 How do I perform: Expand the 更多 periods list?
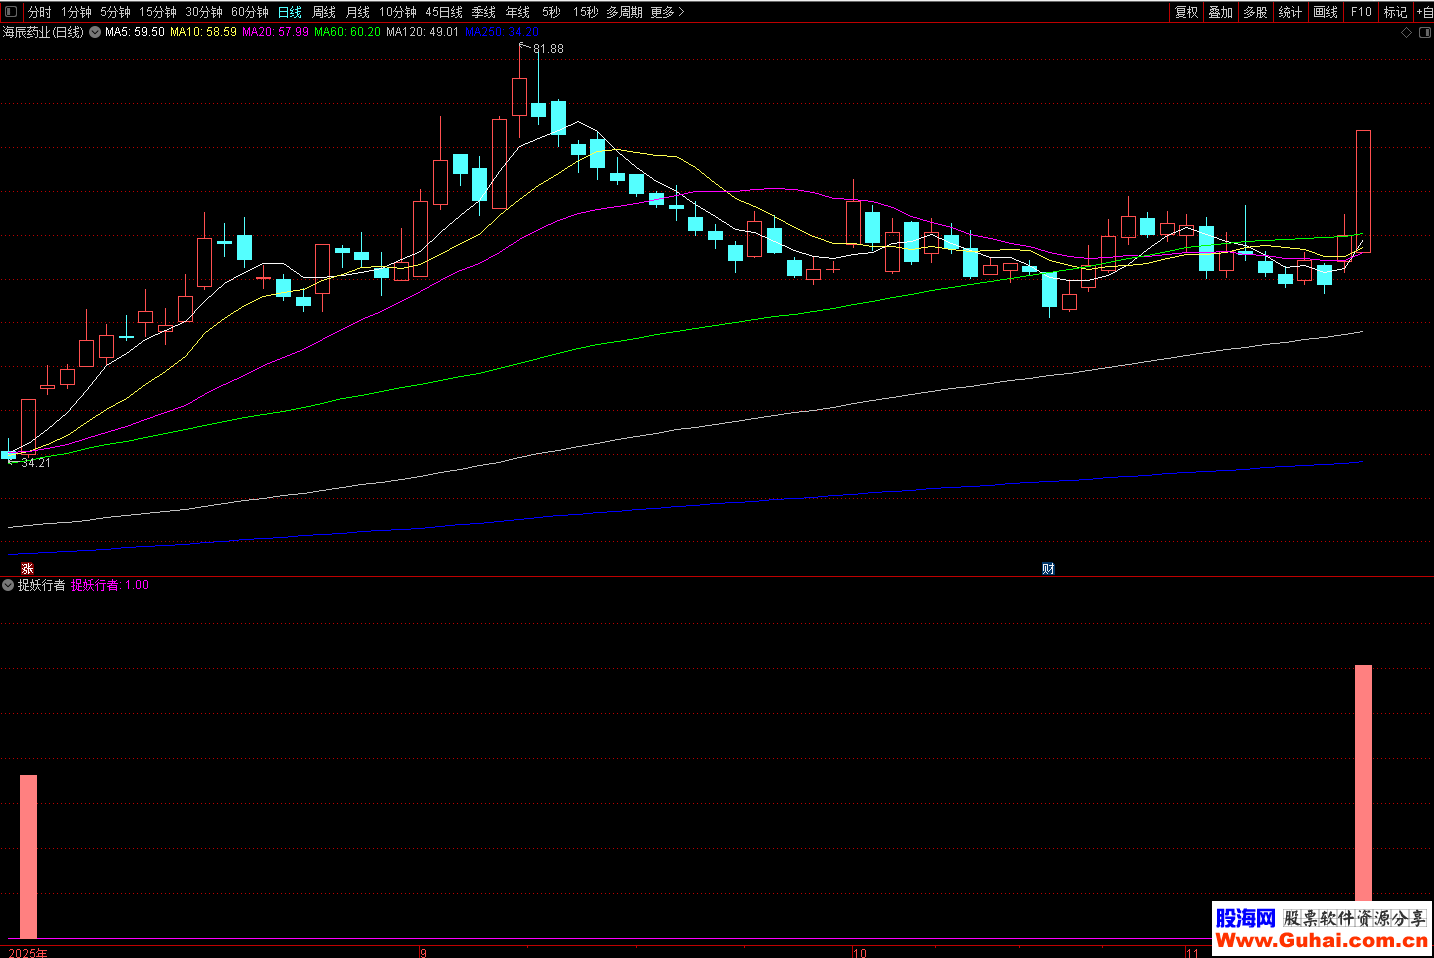(x=667, y=12)
